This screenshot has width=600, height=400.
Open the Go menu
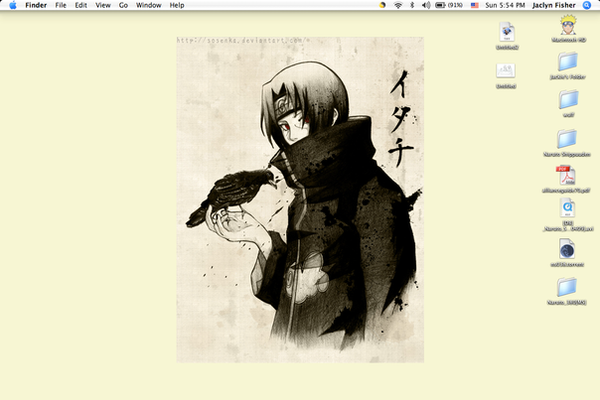[123, 5]
